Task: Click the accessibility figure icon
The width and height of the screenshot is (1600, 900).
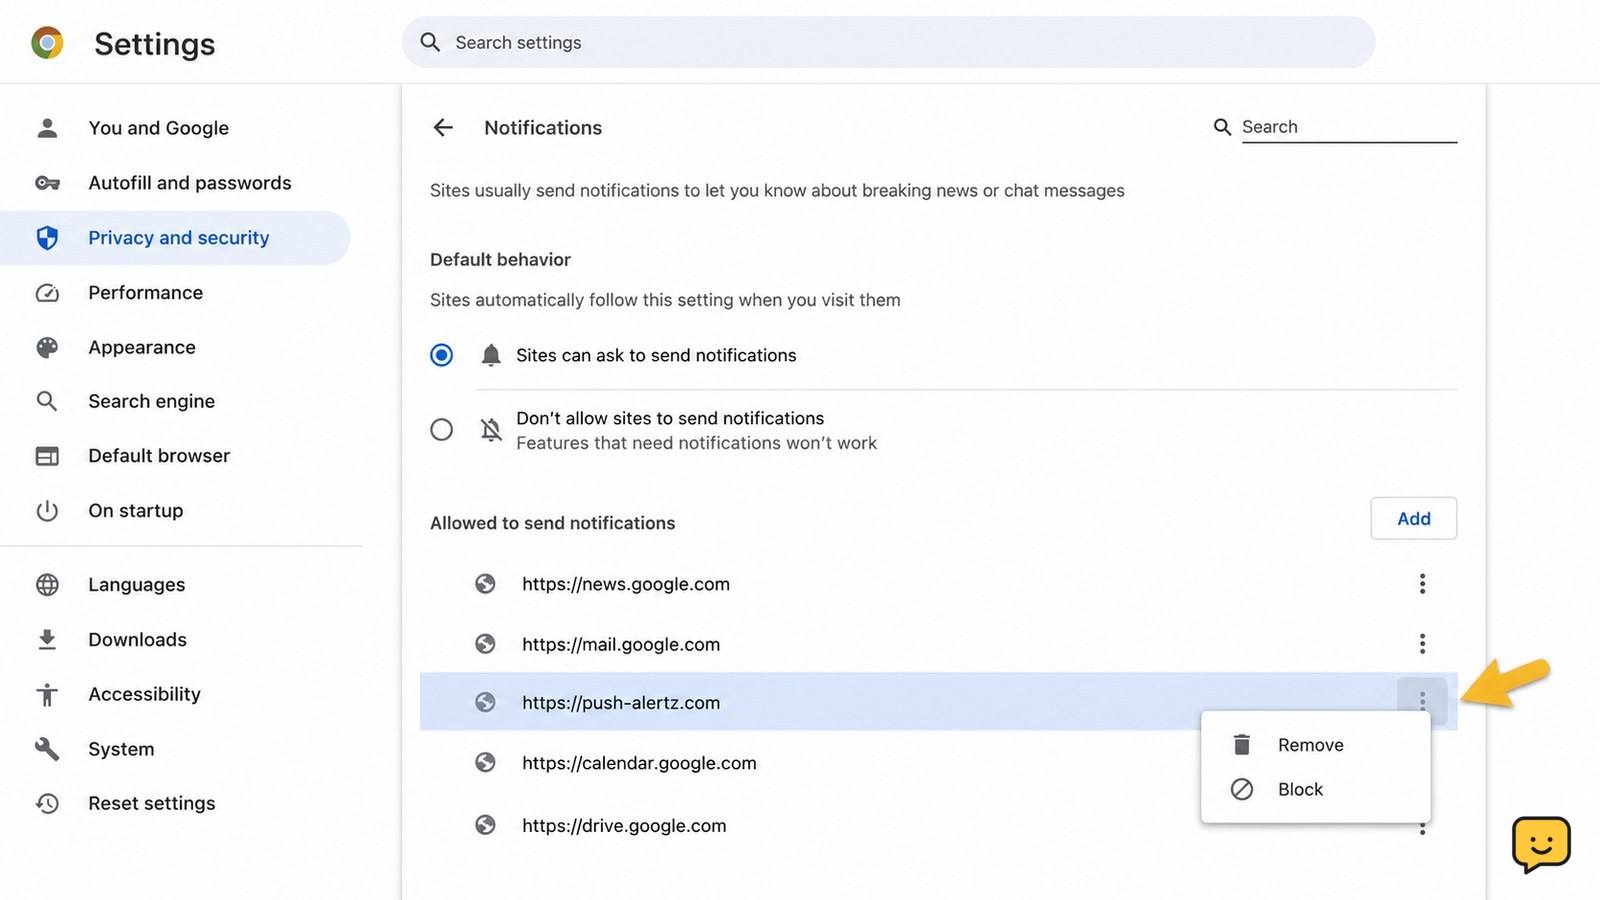Action: 47,694
